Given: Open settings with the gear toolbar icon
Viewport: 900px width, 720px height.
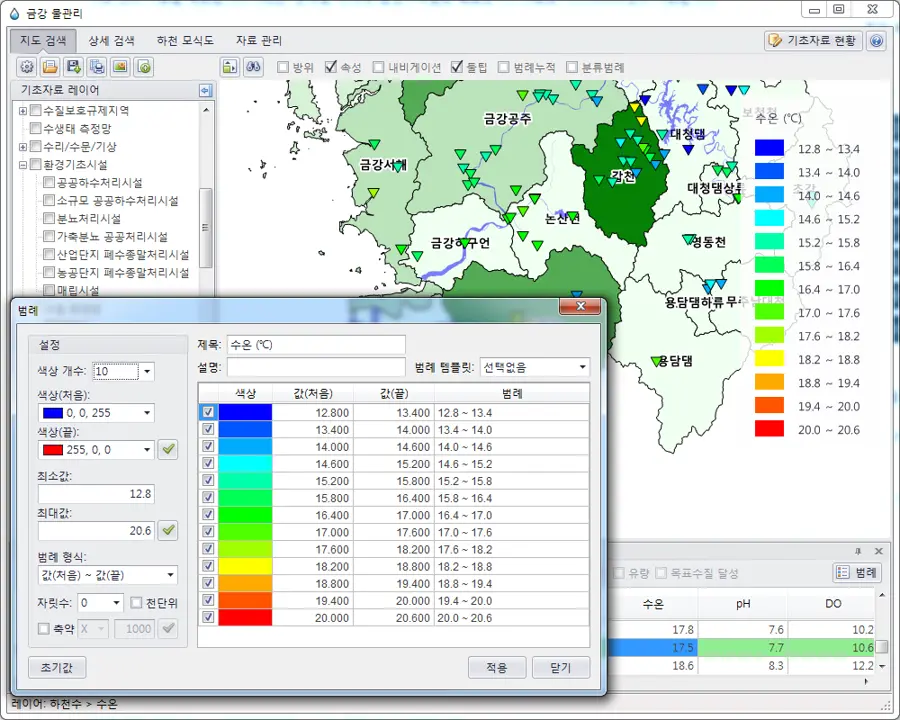Looking at the screenshot, I should 26,67.
